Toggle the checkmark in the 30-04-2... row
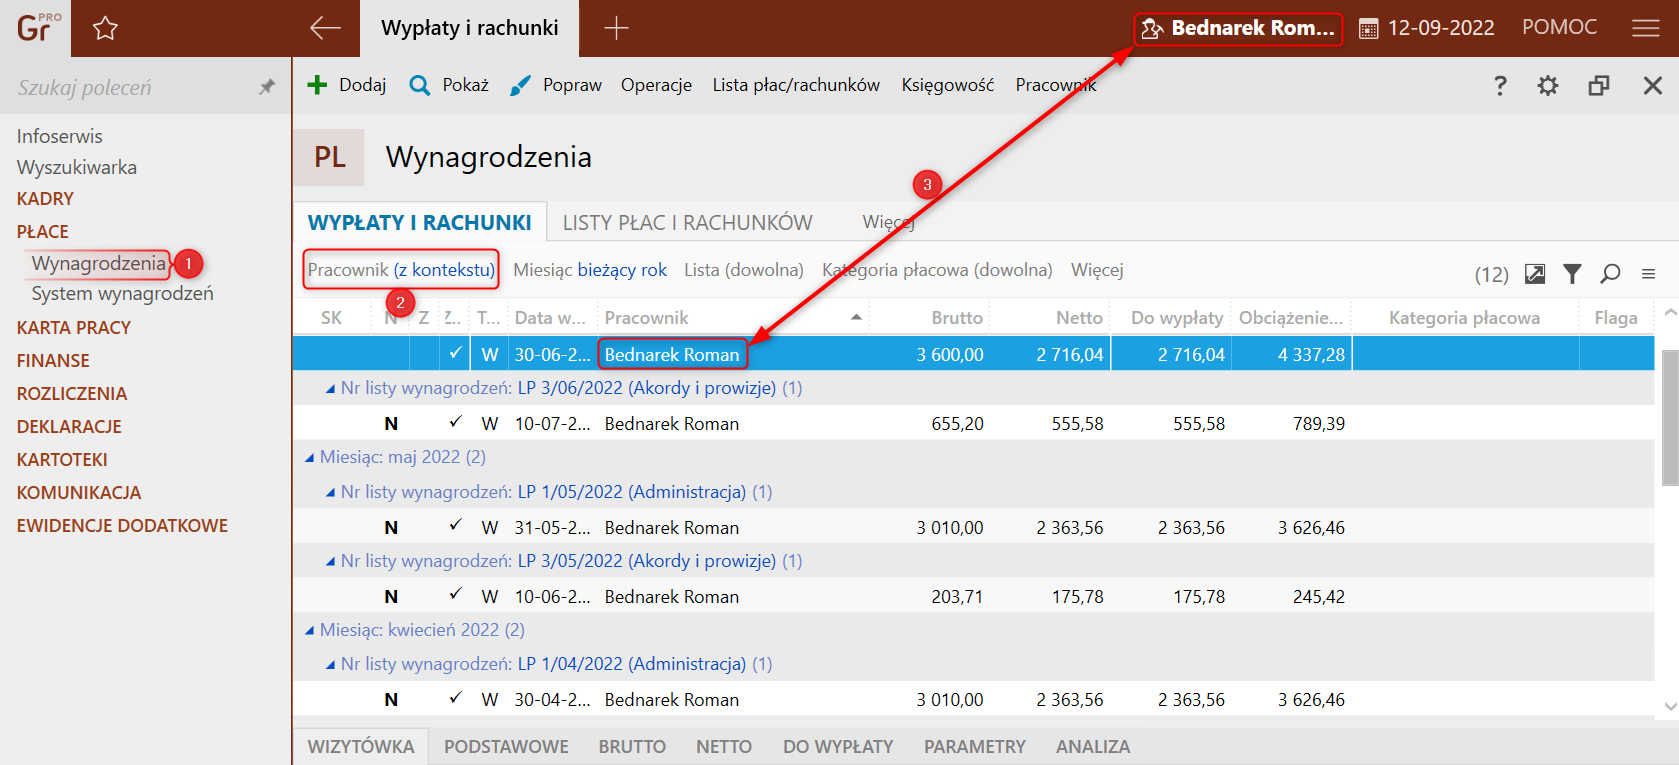This screenshot has width=1679, height=765. (x=455, y=697)
